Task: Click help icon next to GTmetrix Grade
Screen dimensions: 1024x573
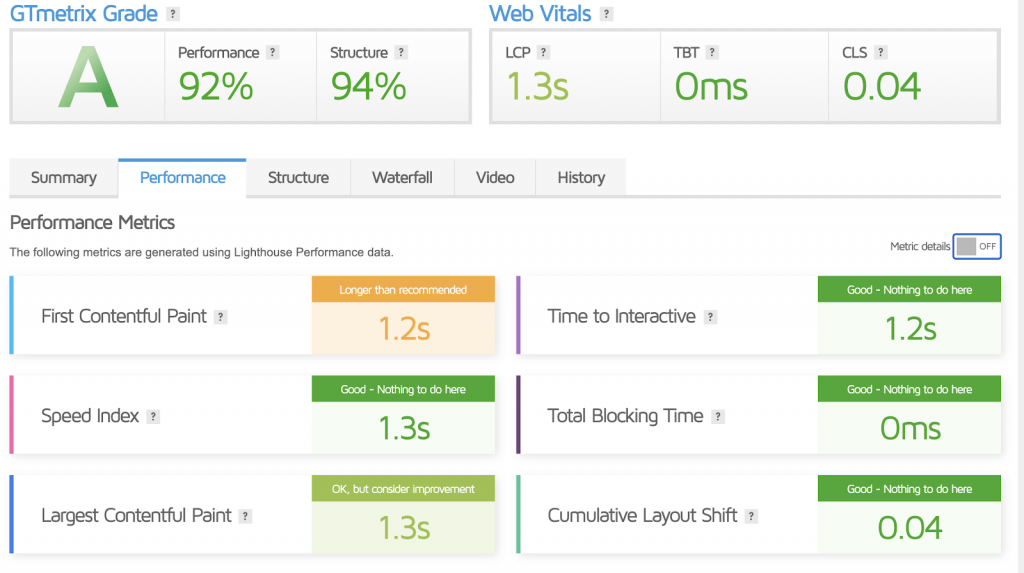Action: point(174,15)
